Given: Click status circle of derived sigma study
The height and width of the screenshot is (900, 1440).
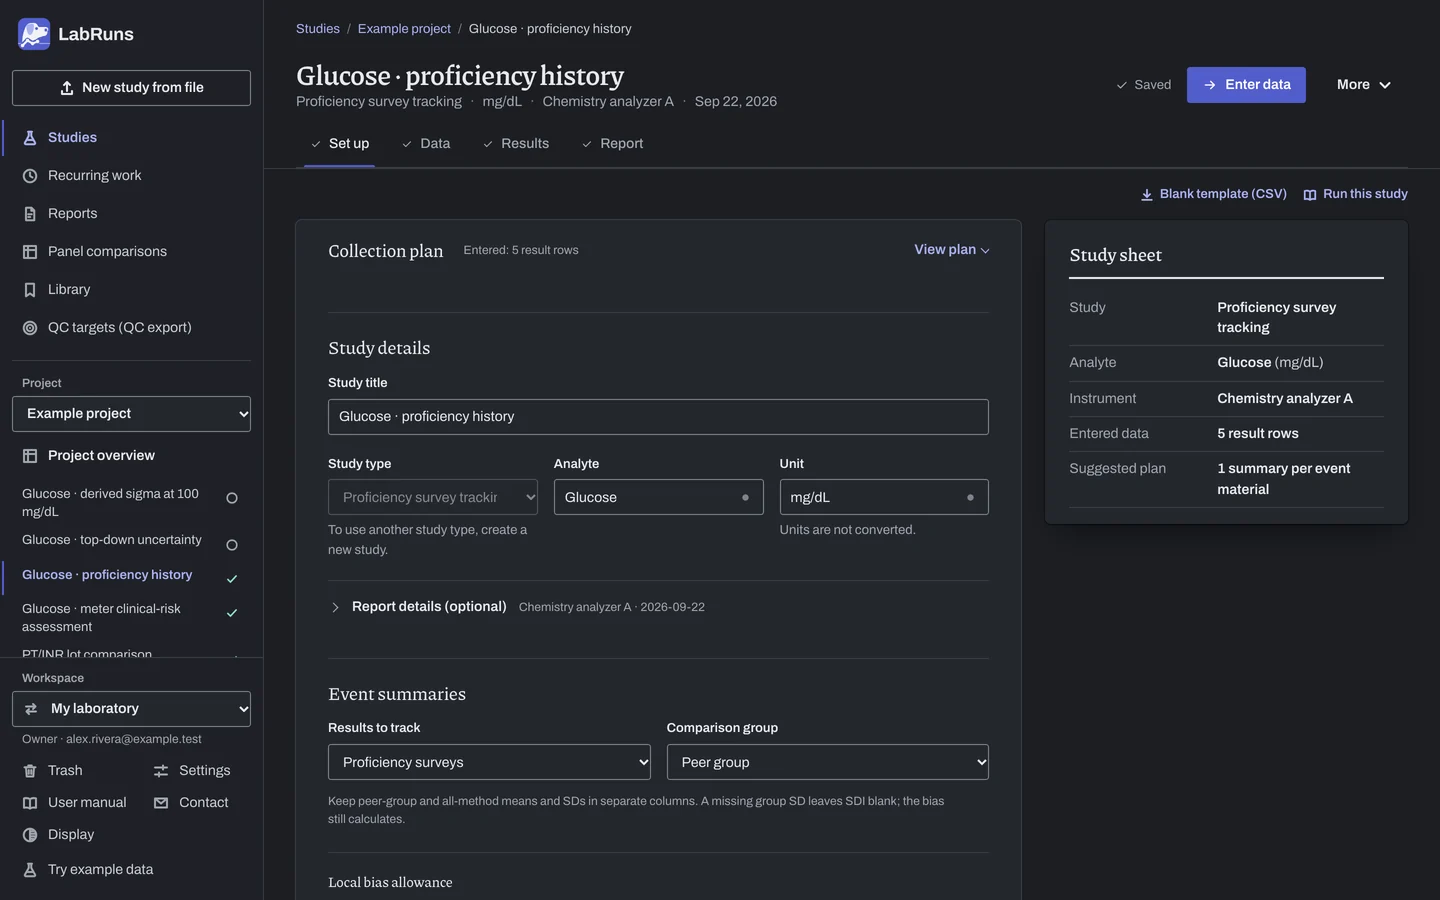Looking at the screenshot, I should [x=232, y=498].
